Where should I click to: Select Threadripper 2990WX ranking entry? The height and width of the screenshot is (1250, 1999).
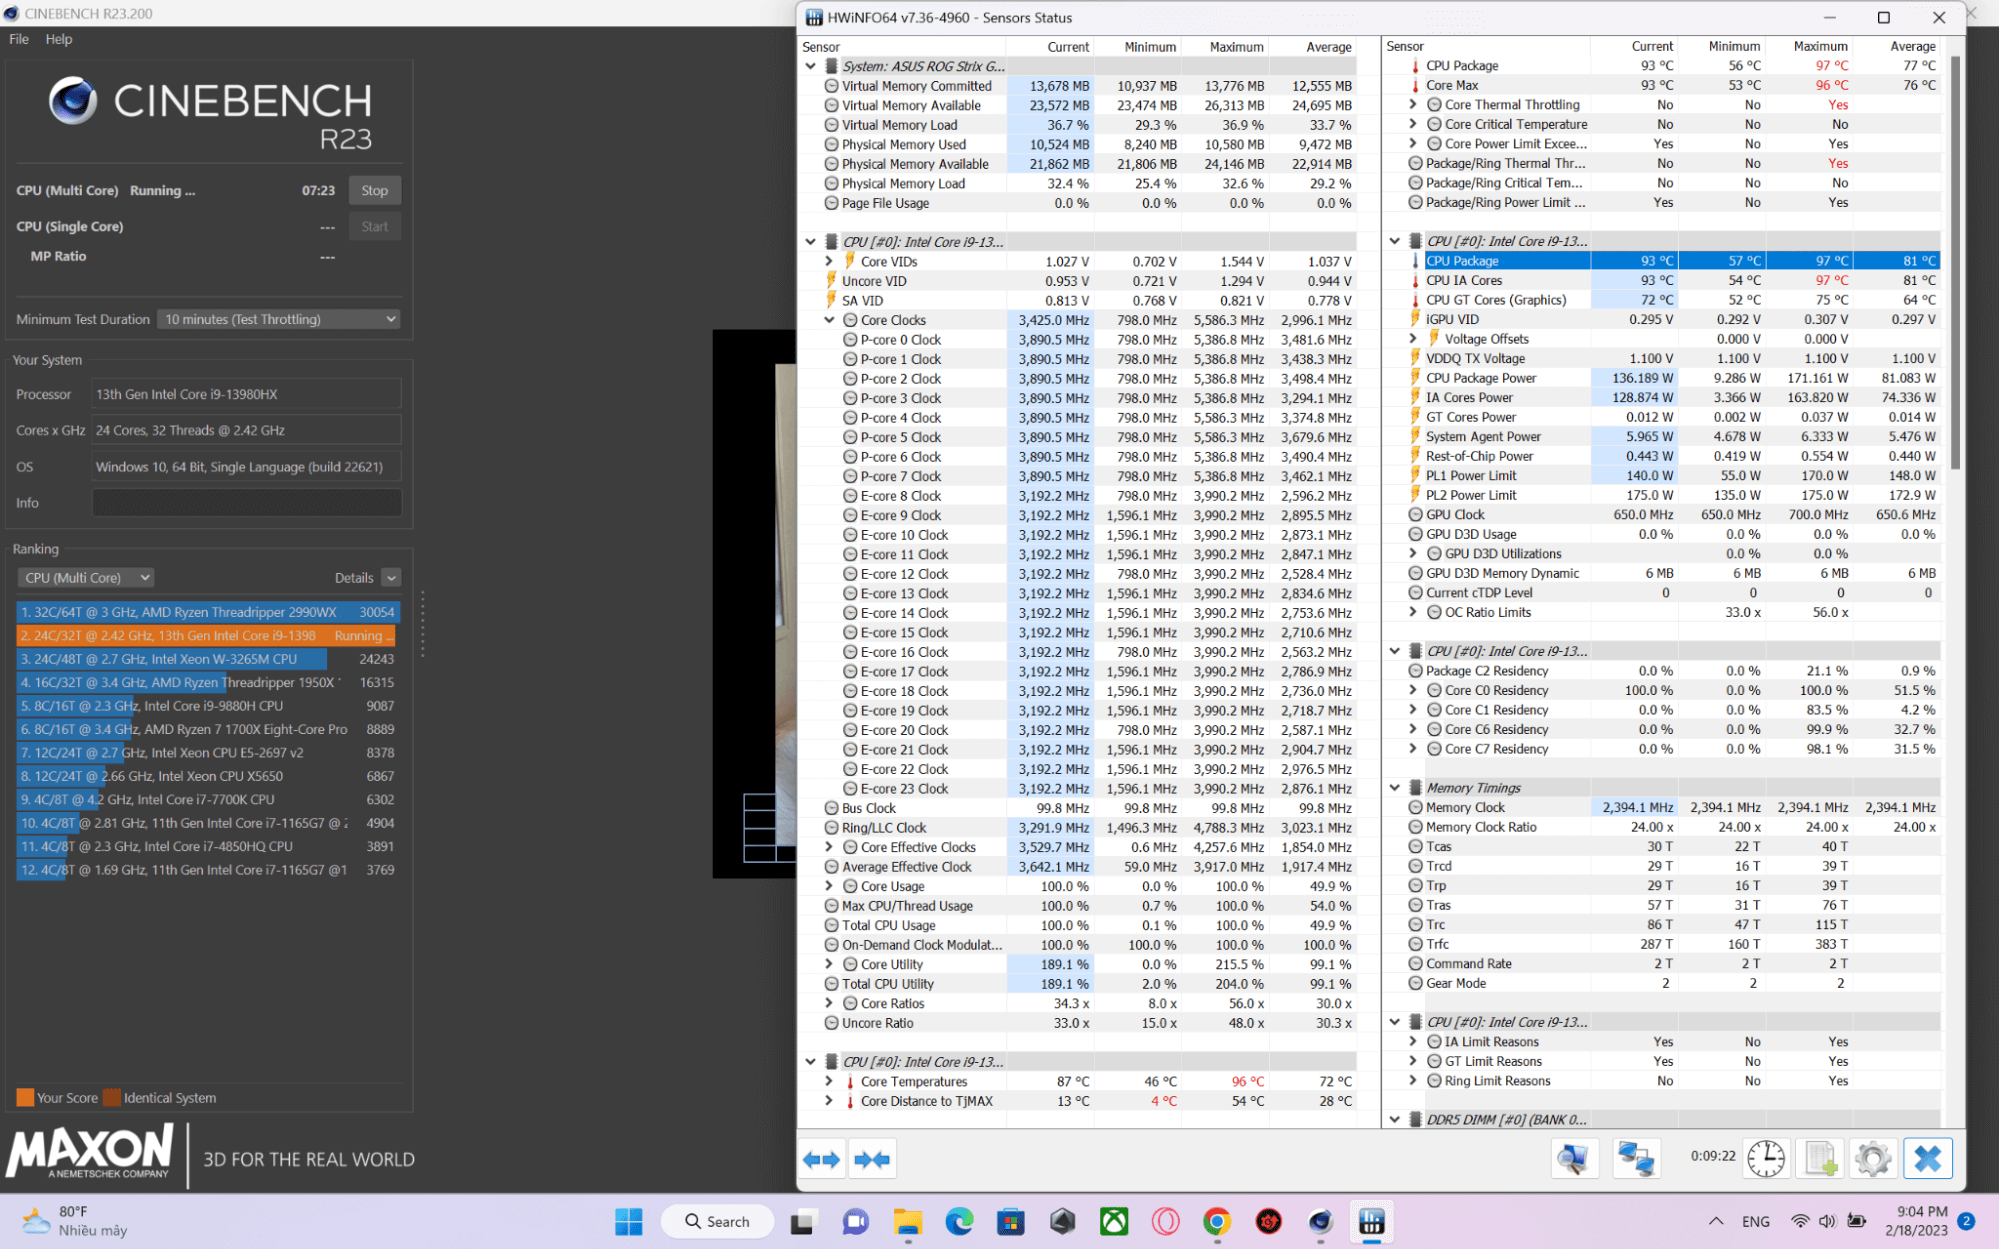[x=207, y=612]
